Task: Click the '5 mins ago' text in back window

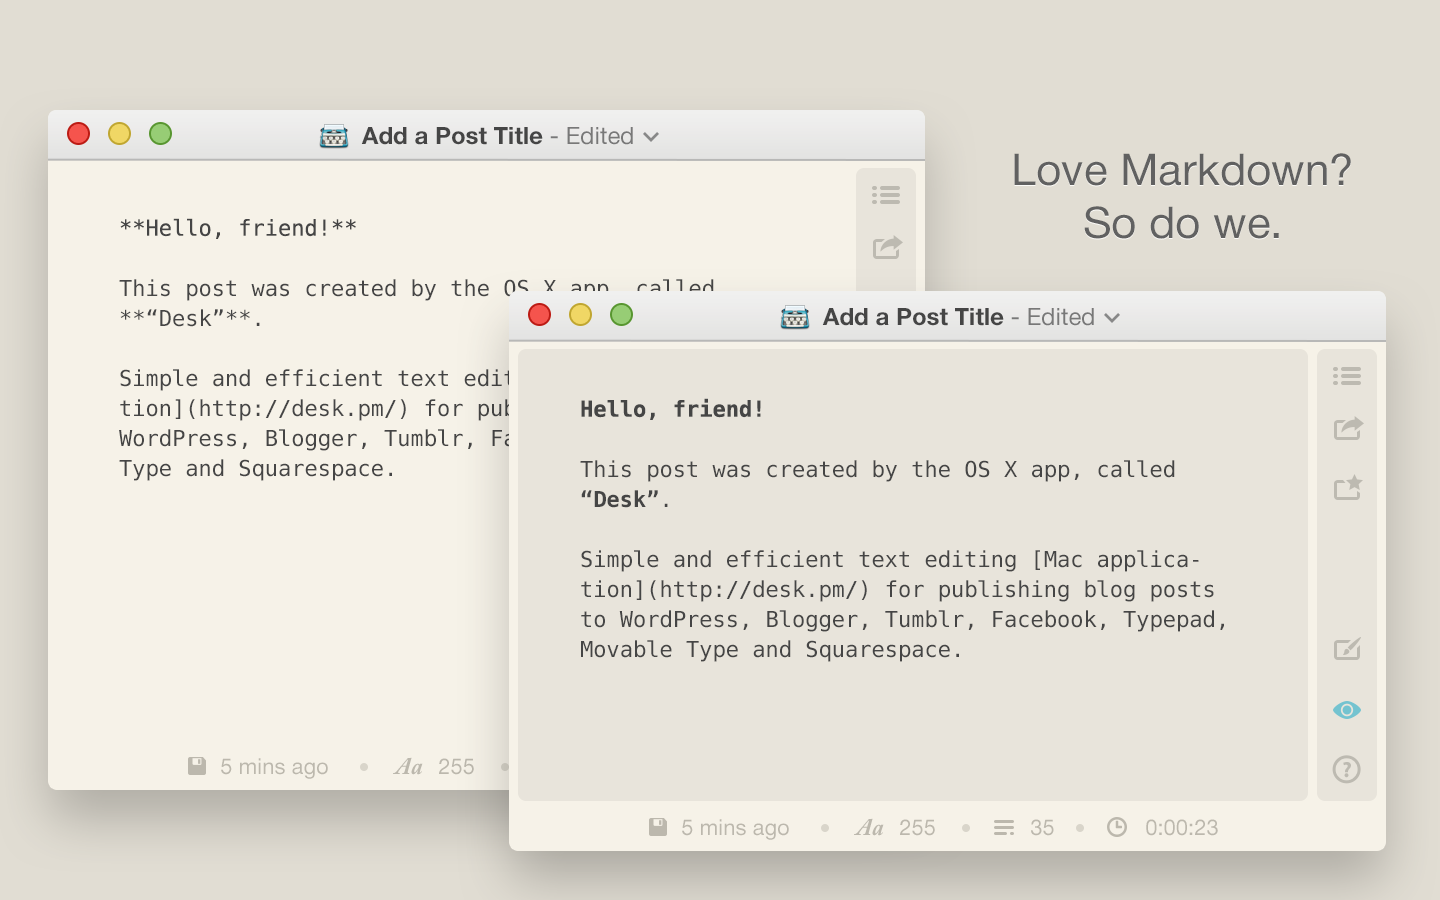Action: [x=274, y=767]
